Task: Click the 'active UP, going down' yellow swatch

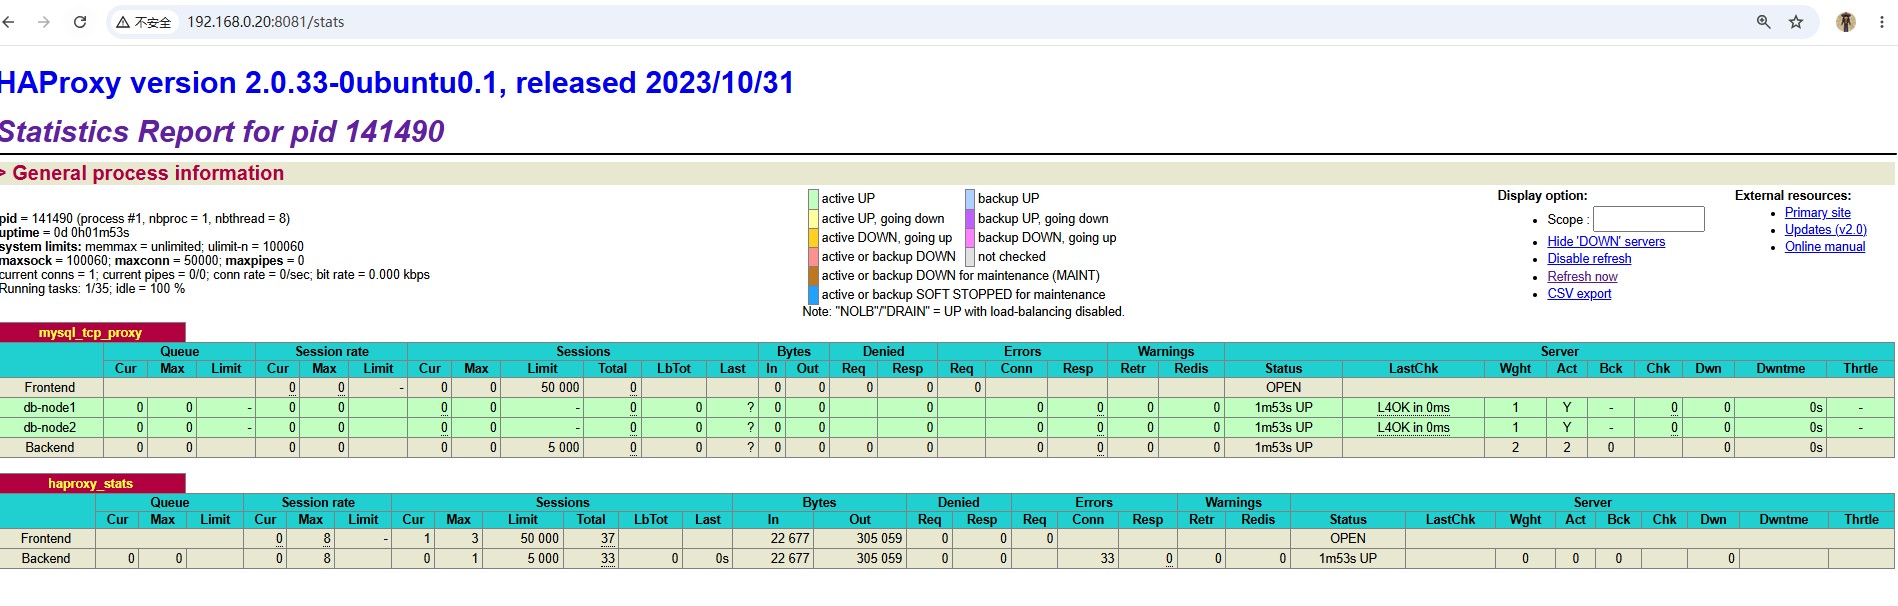Action: [813, 218]
